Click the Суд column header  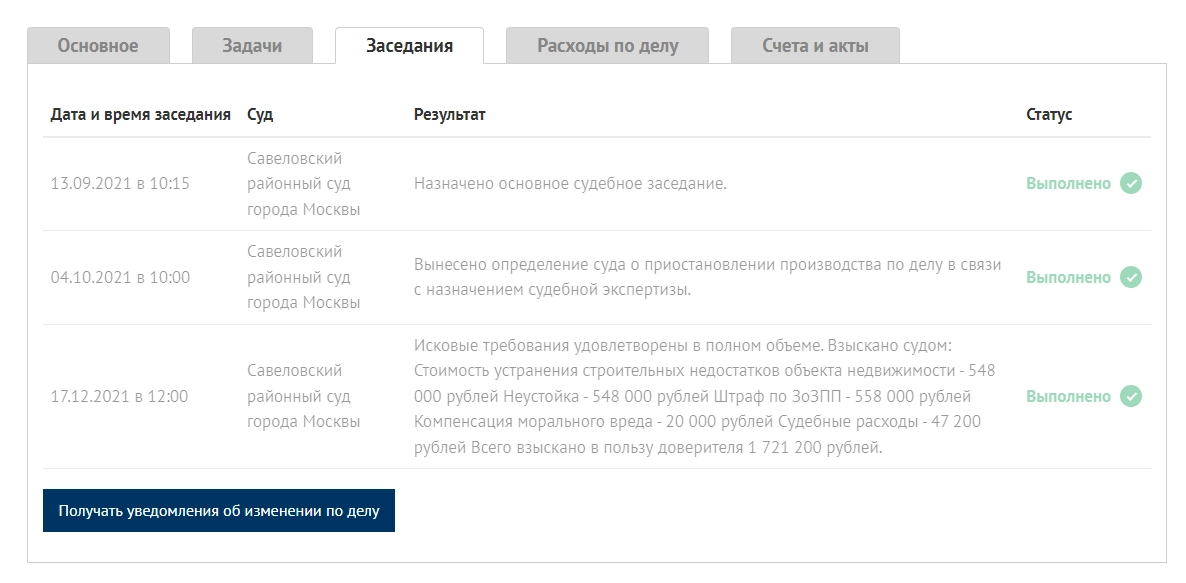[x=260, y=115]
